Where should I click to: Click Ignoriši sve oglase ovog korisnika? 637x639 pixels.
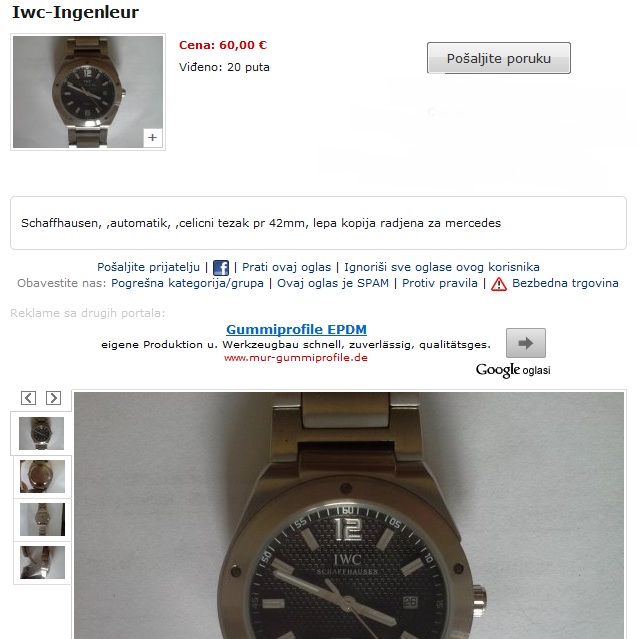(x=442, y=267)
